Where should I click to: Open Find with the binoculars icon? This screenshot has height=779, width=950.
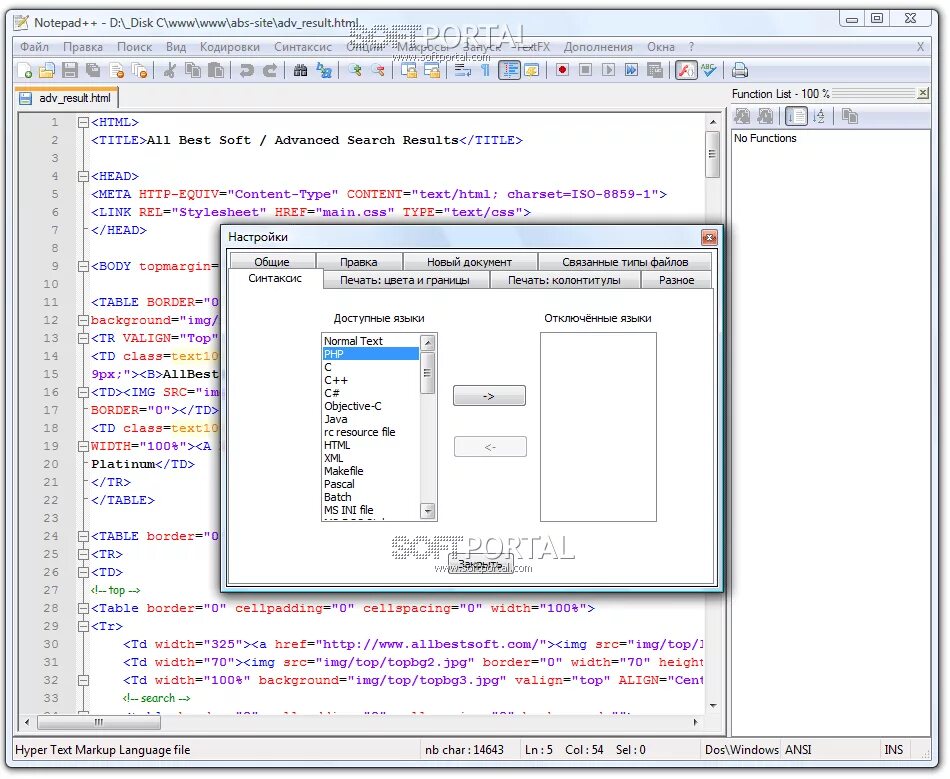[x=300, y=70]
